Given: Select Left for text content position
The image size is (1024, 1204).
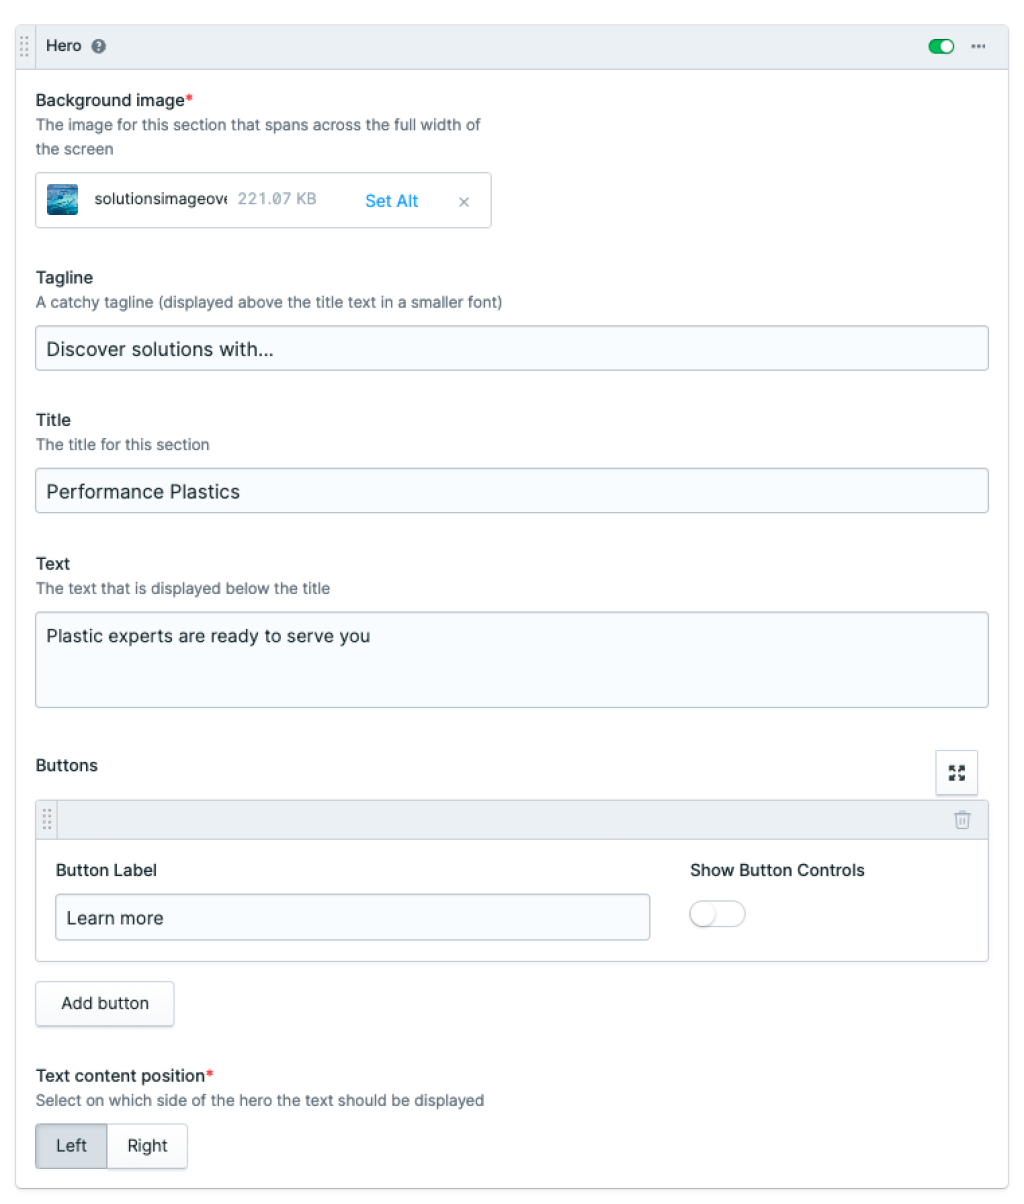Looking at the screenshot, I should [x=70, y=1146].
